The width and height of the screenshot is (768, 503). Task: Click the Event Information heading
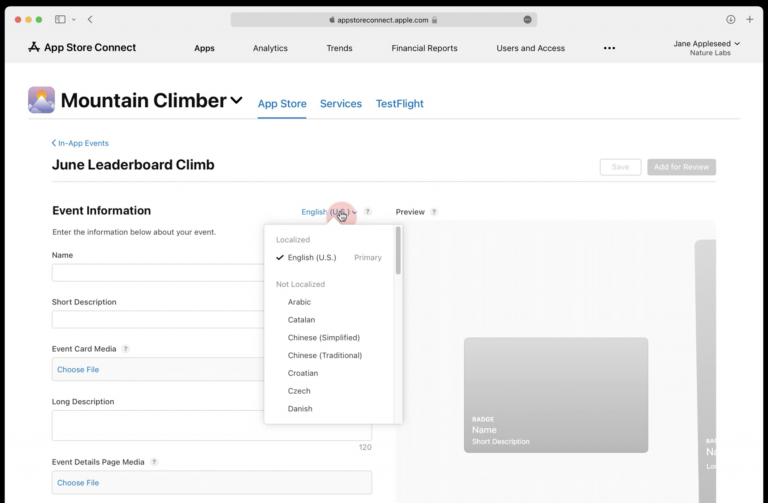(101, 211)
